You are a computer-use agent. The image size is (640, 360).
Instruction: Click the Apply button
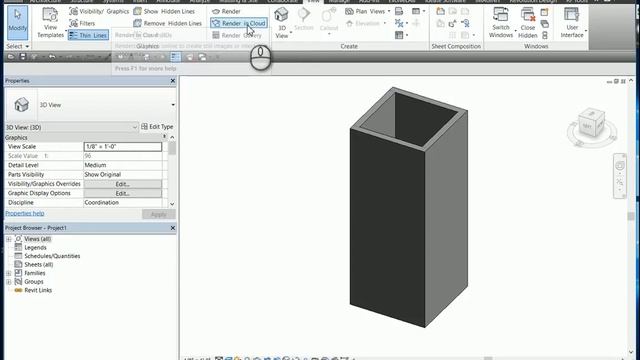click(158, 214)
